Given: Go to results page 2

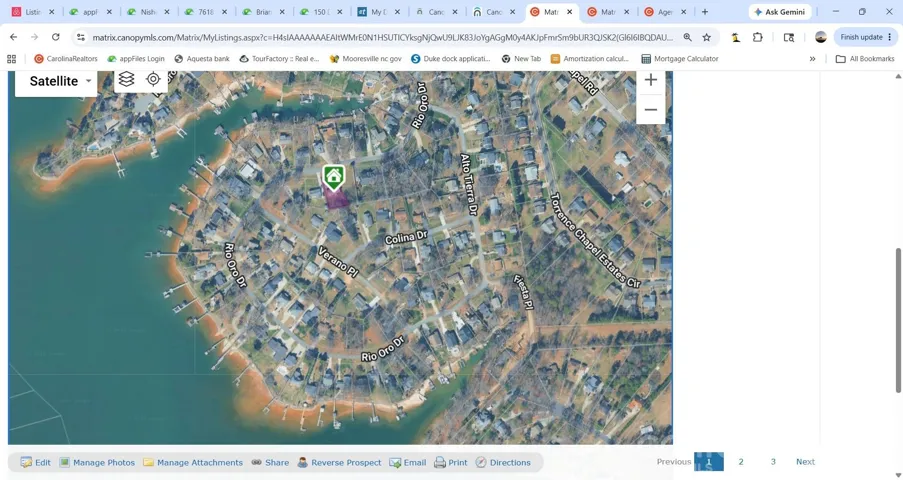Looking at the screenshot, I should point(741,462).
